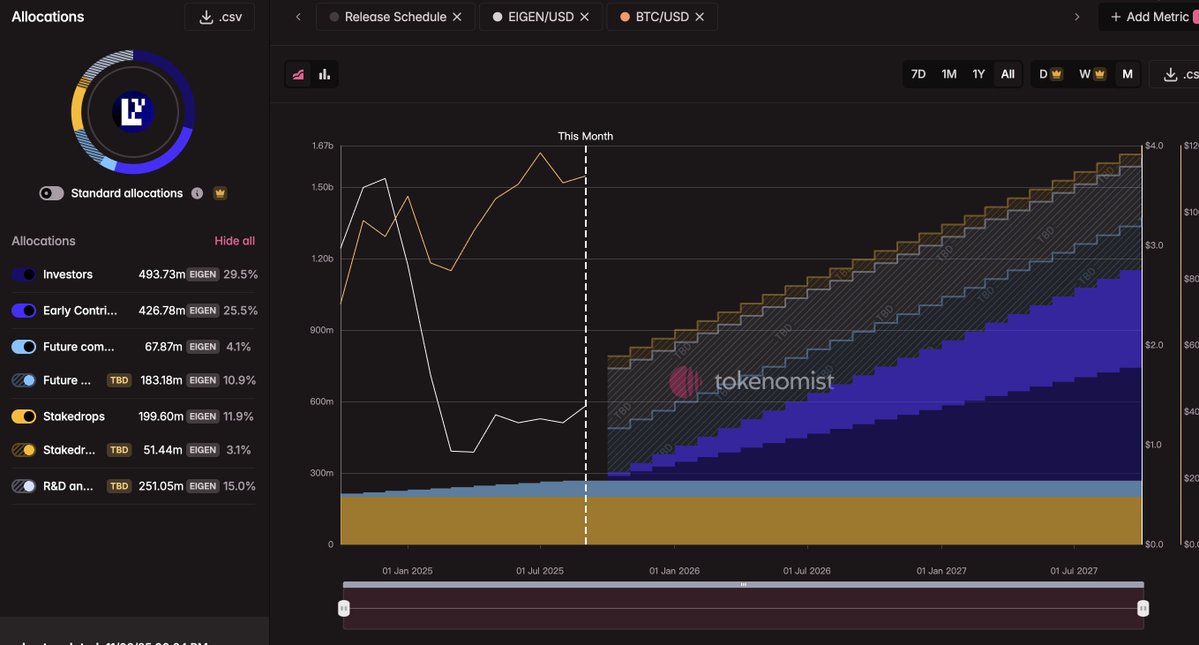Click the crown icon beside Standard allocations
Viewport: 1199px width, 645px height.
point(220,193)
